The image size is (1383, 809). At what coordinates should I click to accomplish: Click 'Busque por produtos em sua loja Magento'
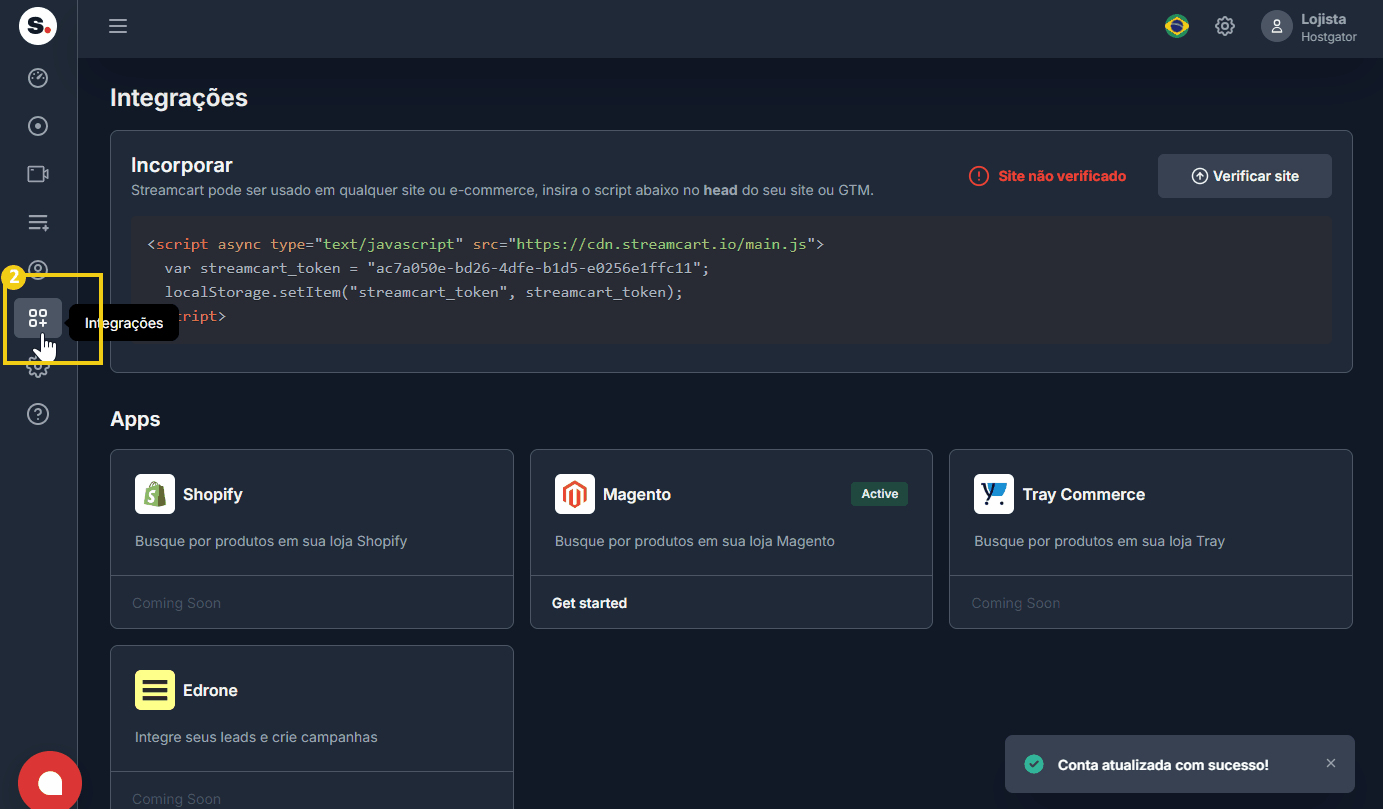(695, 541)
